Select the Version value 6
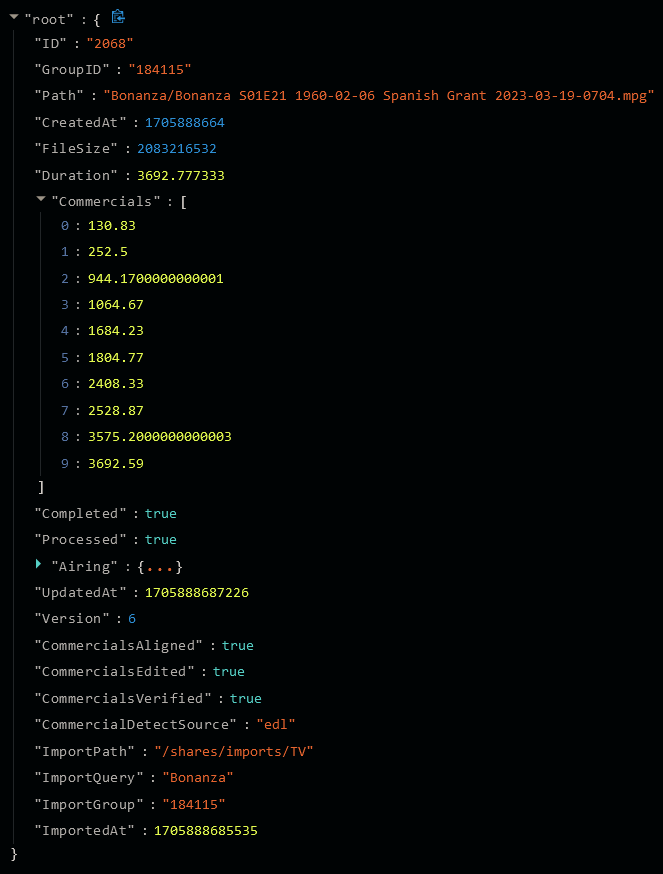 (x=132, y=619)
